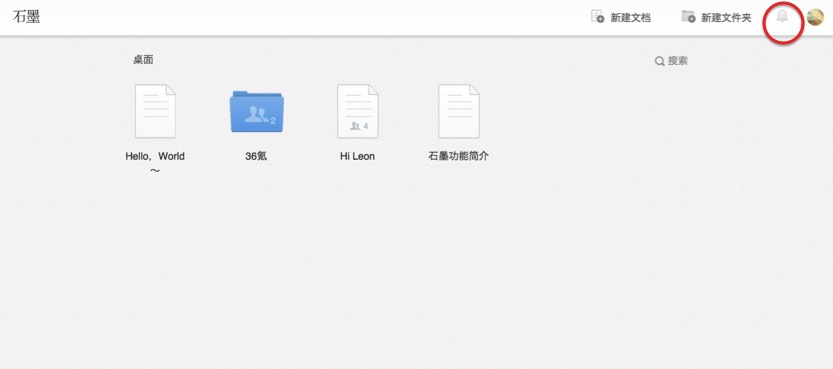Image resolution: width=833 pixels, height=369 pixels.
Task: Click the new document plus icon
Action: click(598, 17)
